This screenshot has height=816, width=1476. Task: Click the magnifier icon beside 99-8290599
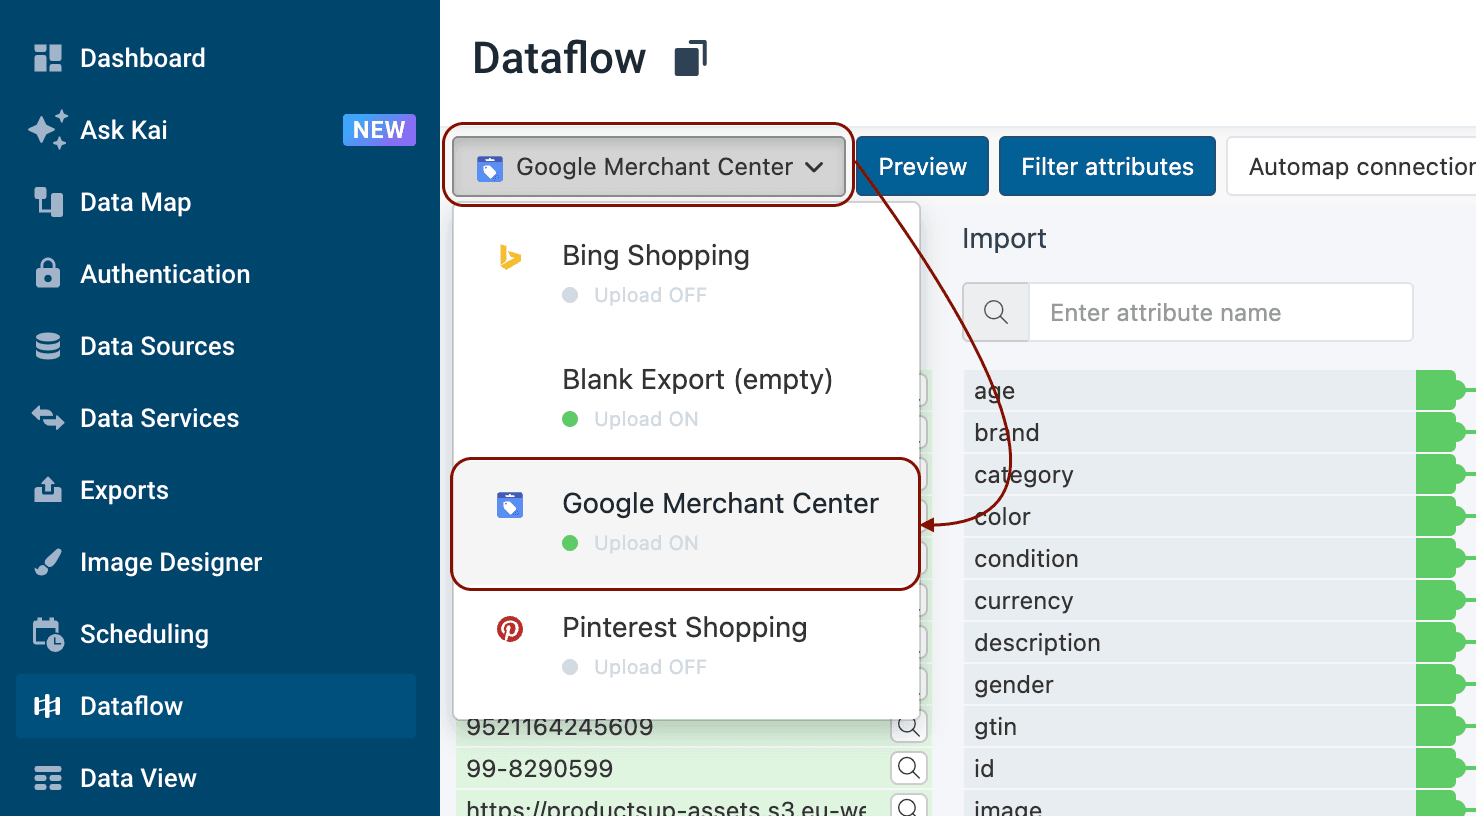[x=909, y=768]
